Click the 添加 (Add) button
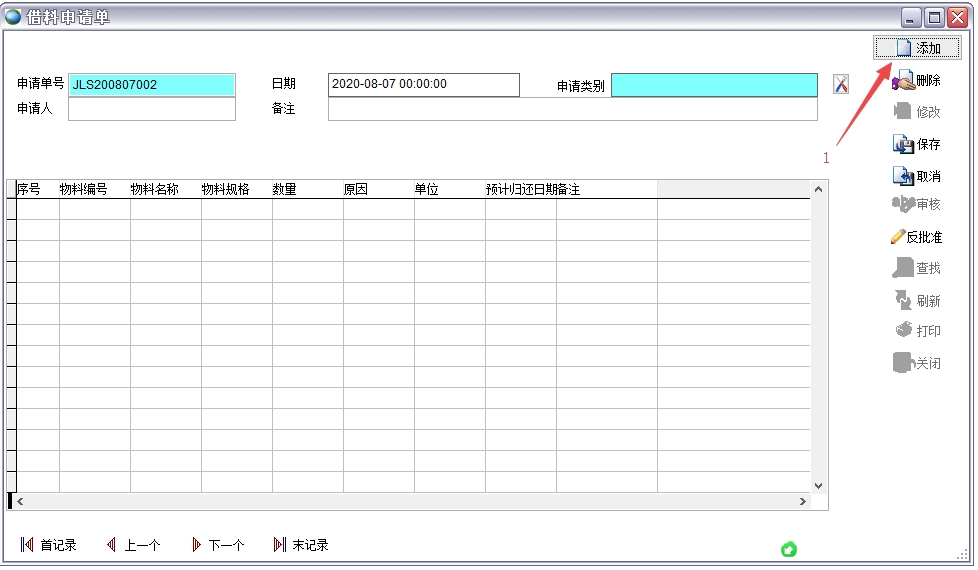 (917, 48)
